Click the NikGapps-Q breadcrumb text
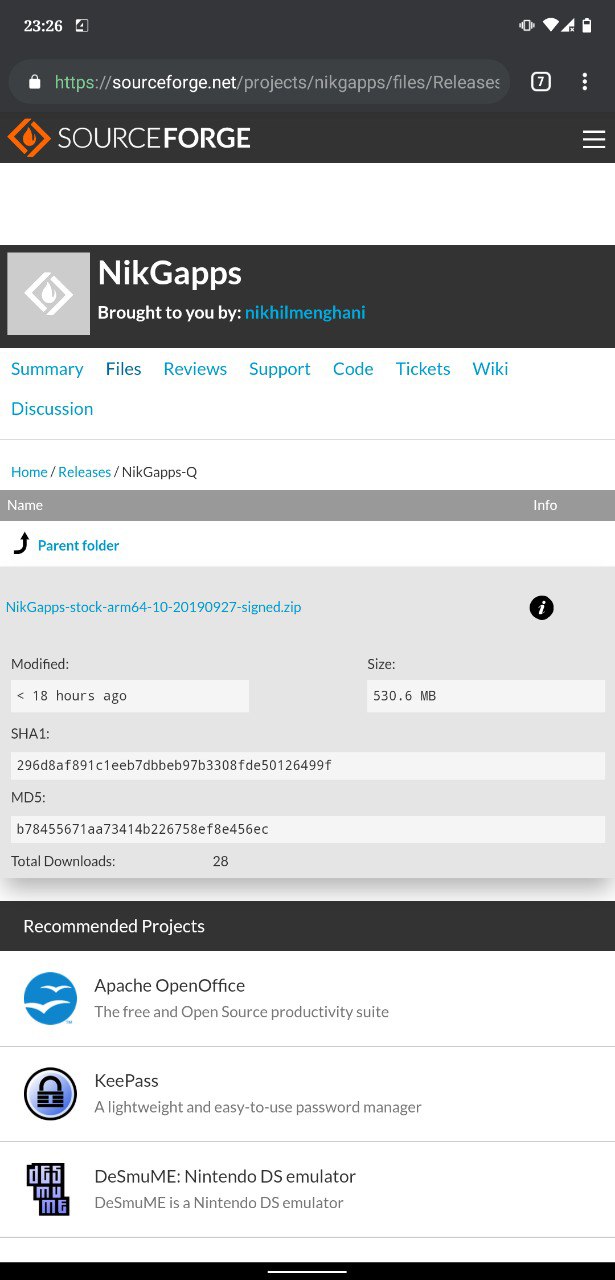 159,472
